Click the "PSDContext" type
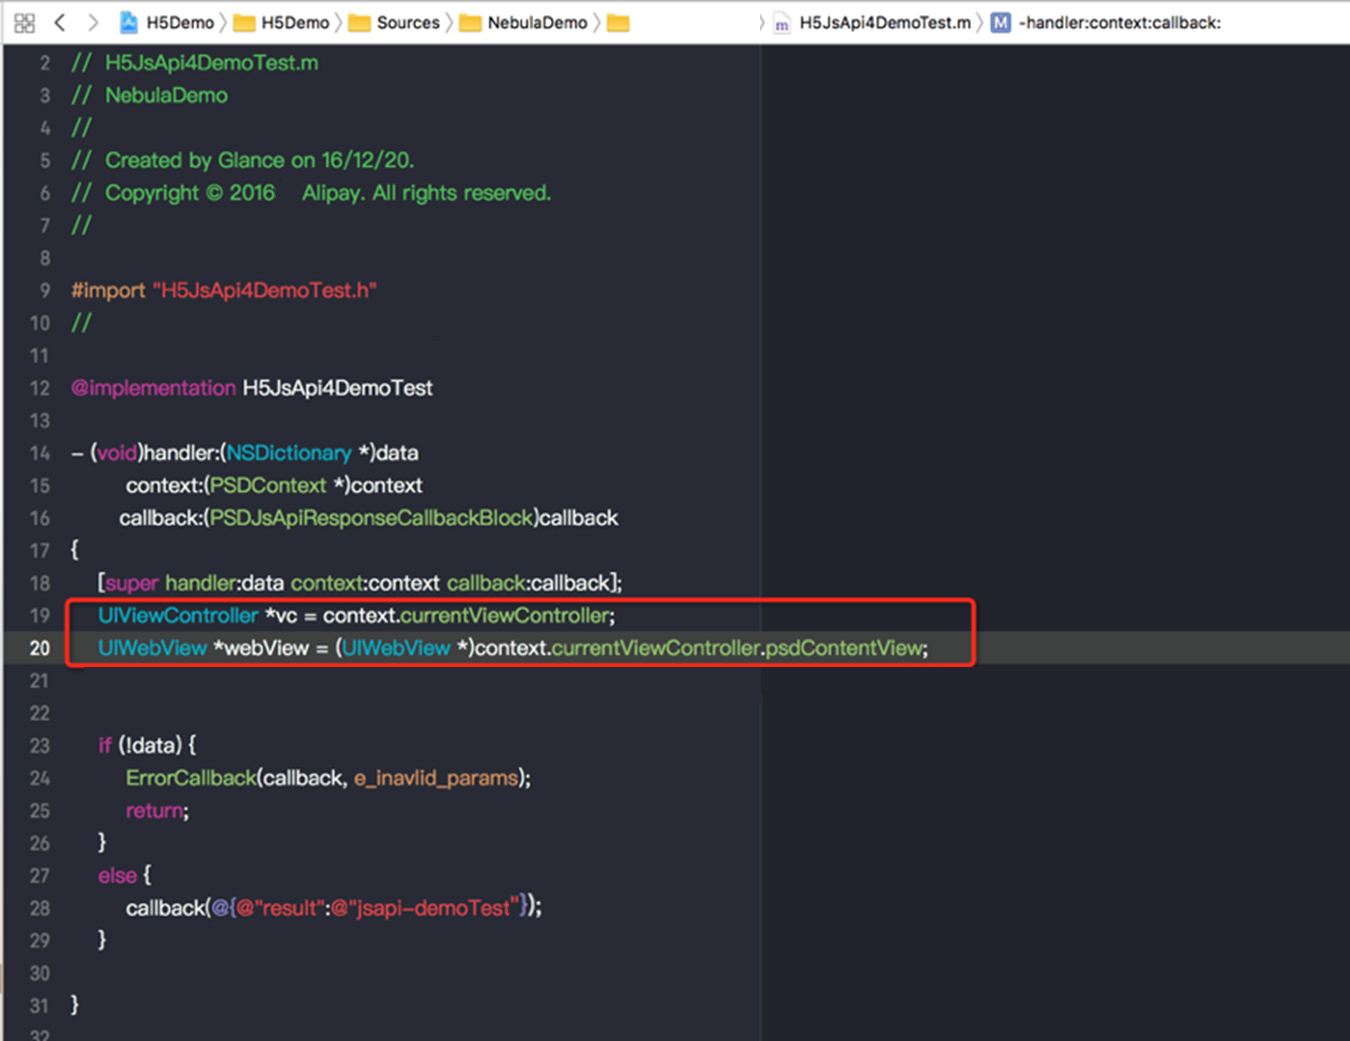Viewport: 1350px width, 1041px height. [x=268, y=486]
